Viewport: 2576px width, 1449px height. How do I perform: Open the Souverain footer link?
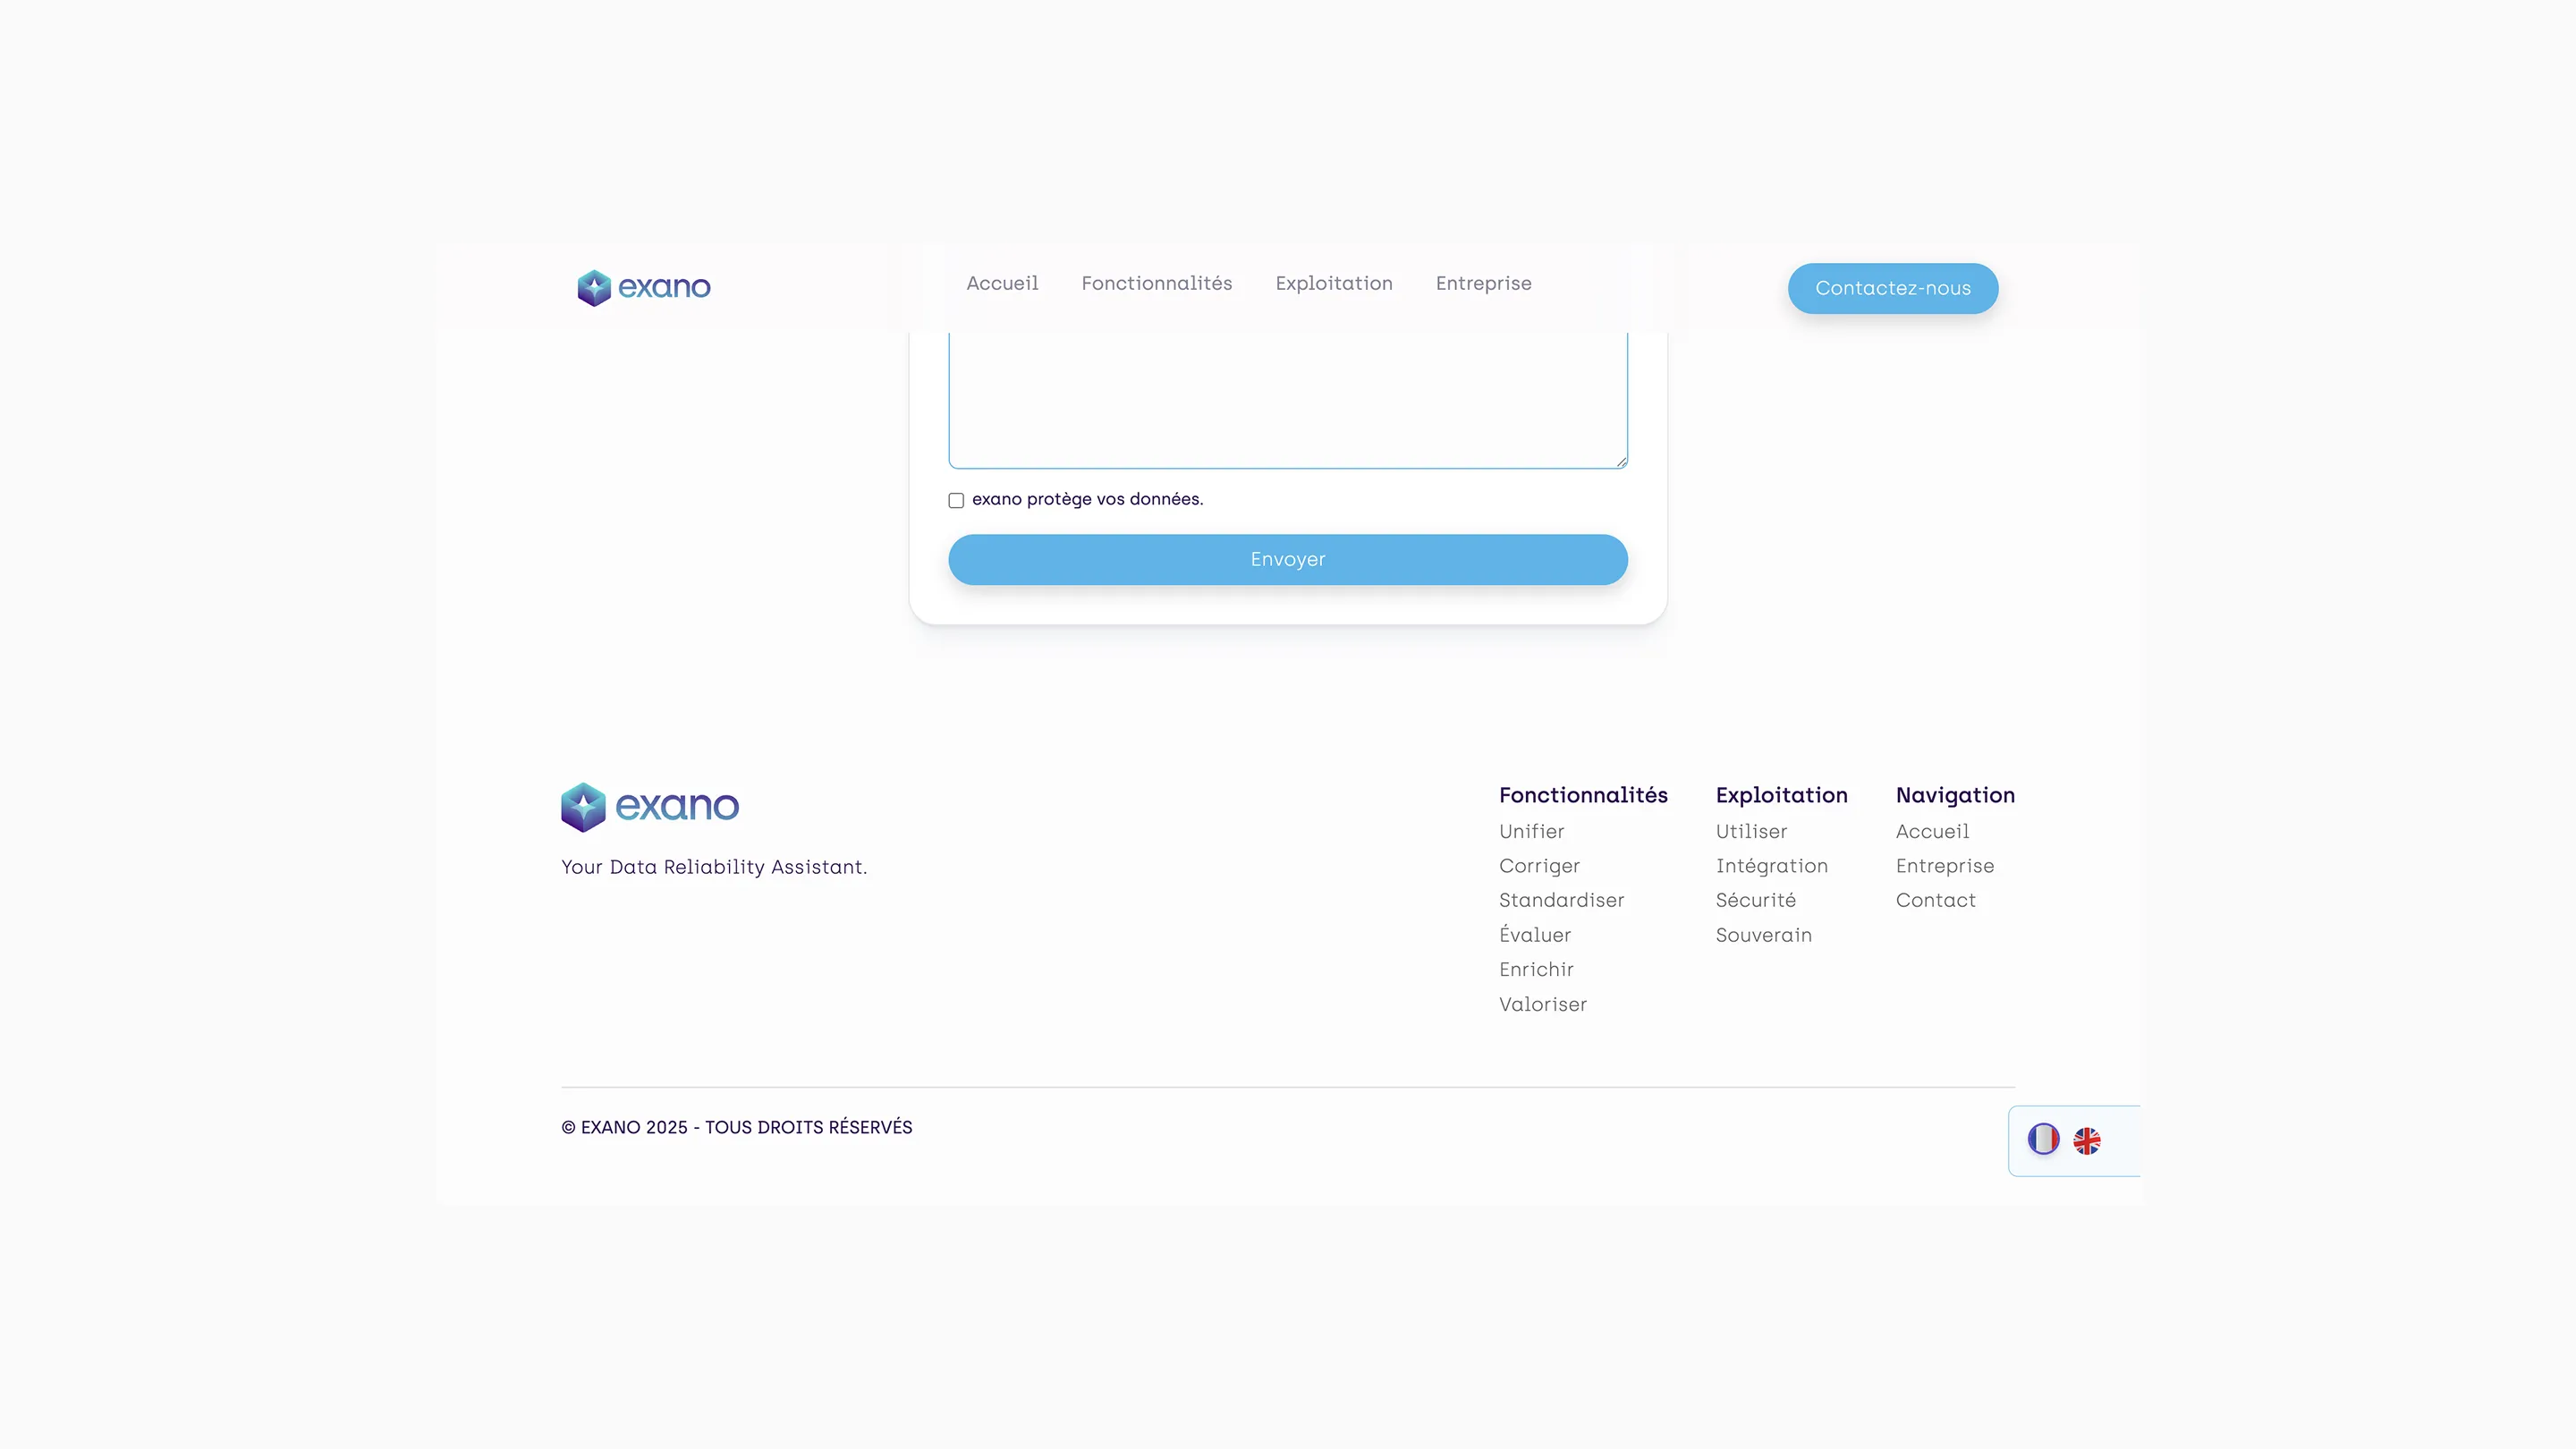[x=1763, y=935]
